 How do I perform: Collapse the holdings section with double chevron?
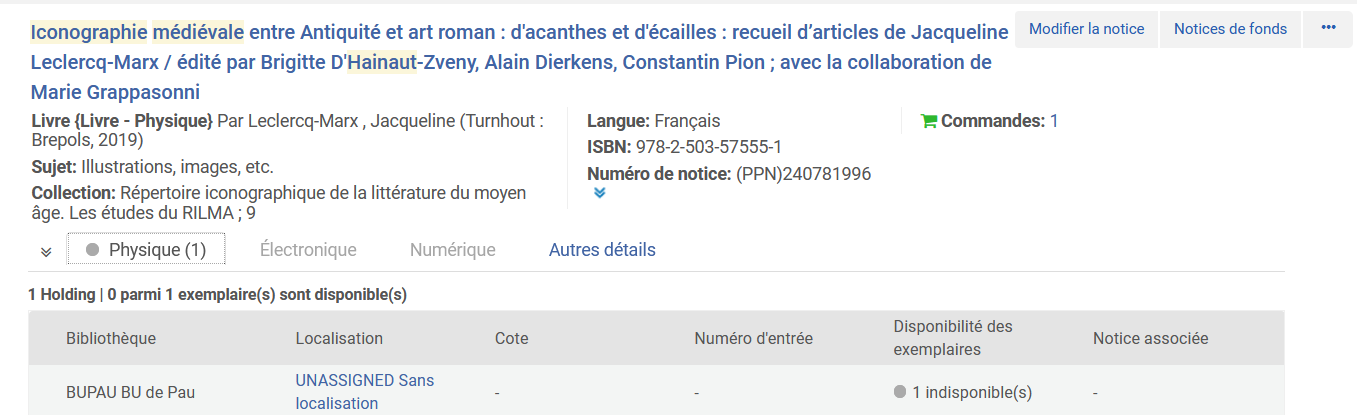tap(46, 251)
